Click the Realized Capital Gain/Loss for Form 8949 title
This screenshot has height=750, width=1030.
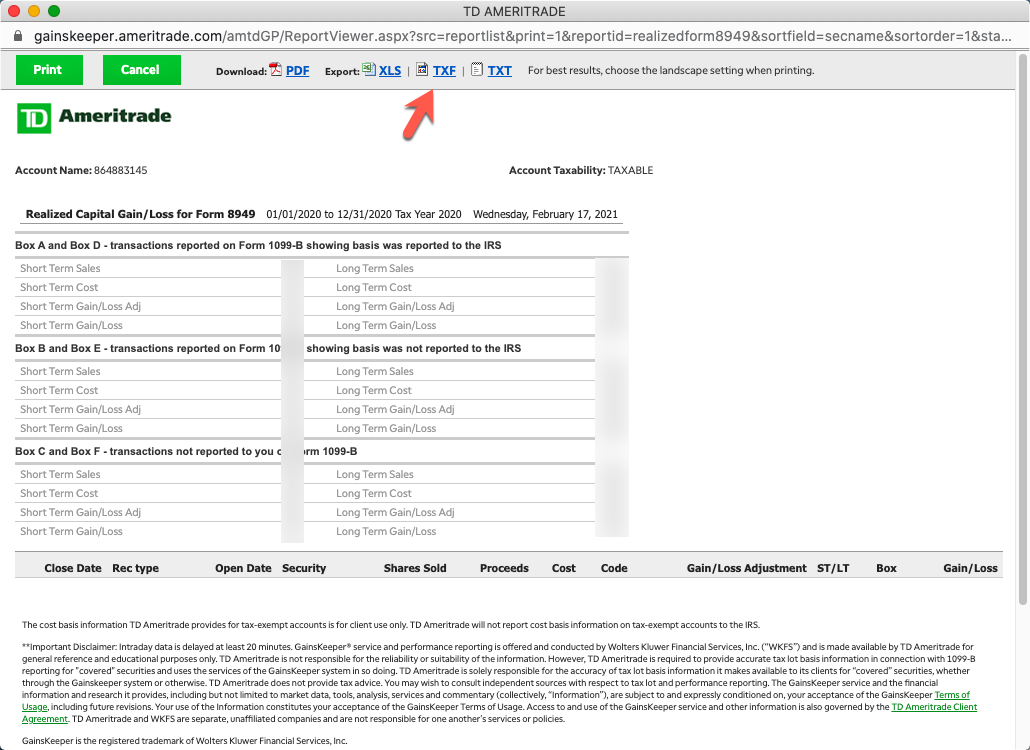coord(141,214)
